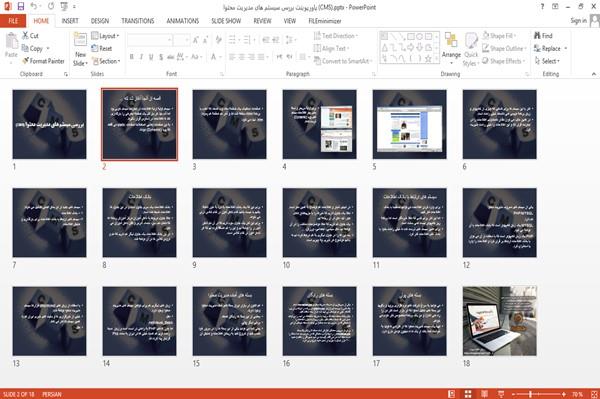Click Sign in link
Screen dimensions: 600x399
tap(578, 21)
